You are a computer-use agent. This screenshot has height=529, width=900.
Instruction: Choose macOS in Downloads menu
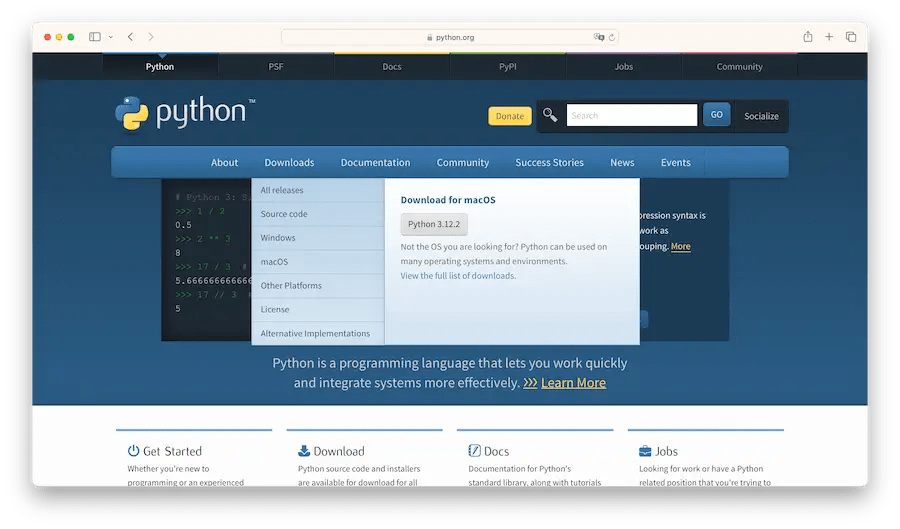pos(318,262)
